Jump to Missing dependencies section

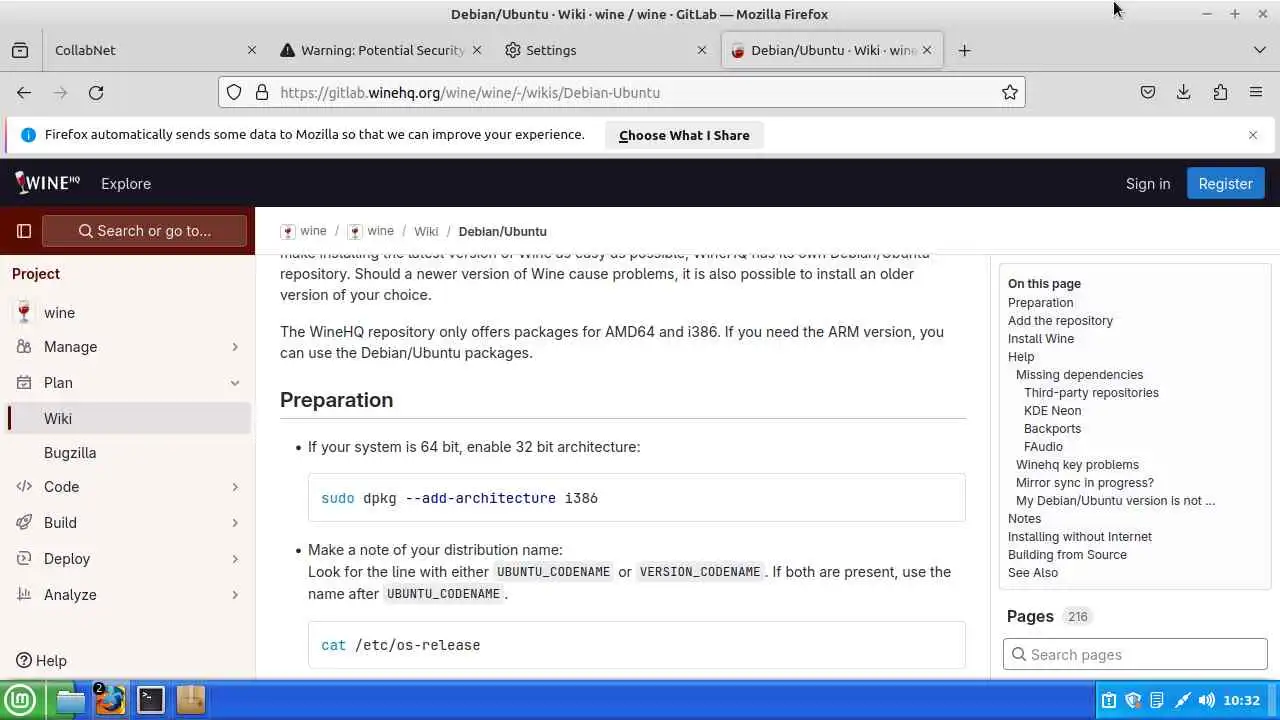tap(1079, 374)
